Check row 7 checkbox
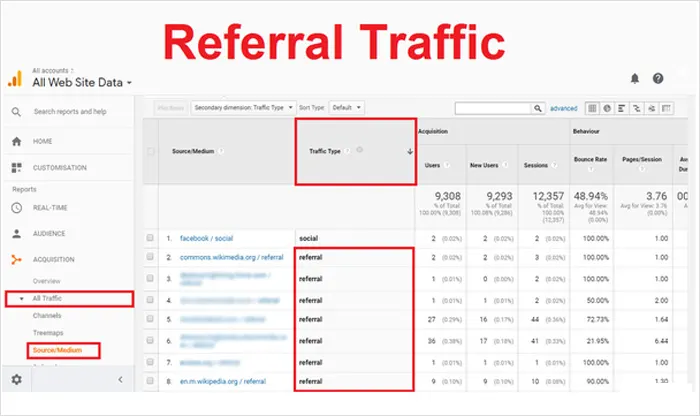This screenshot has width=700, height=416. point(150,362)
